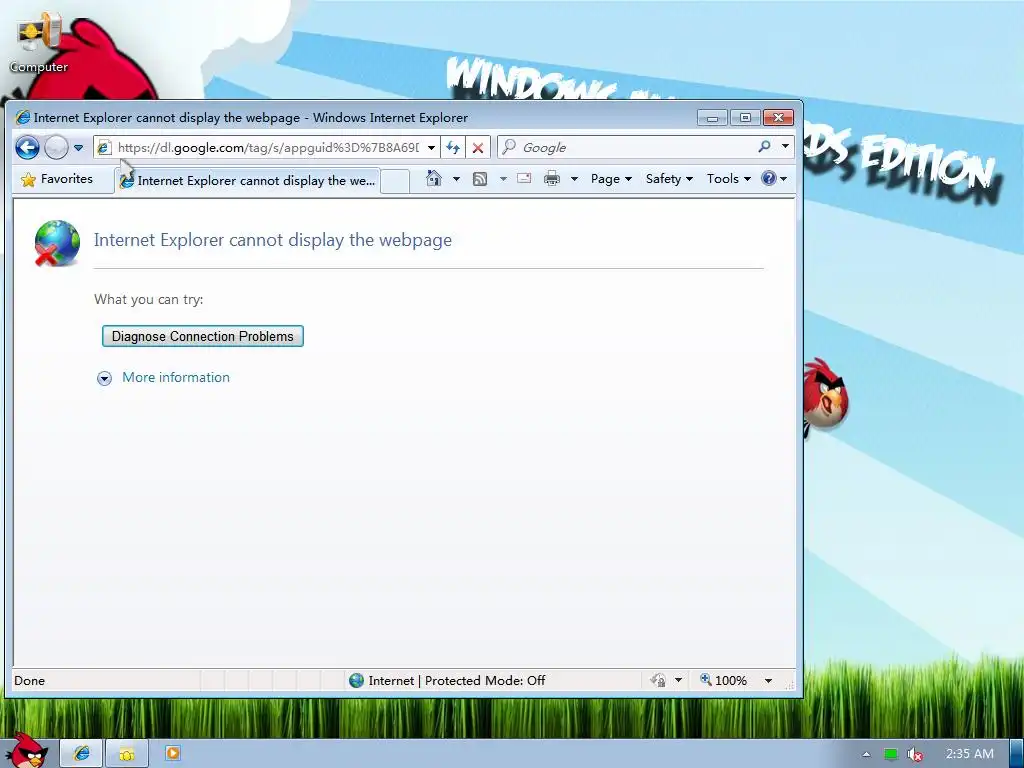
Task: Click the search magnifier icon
Action: click(x=765, y=147)
